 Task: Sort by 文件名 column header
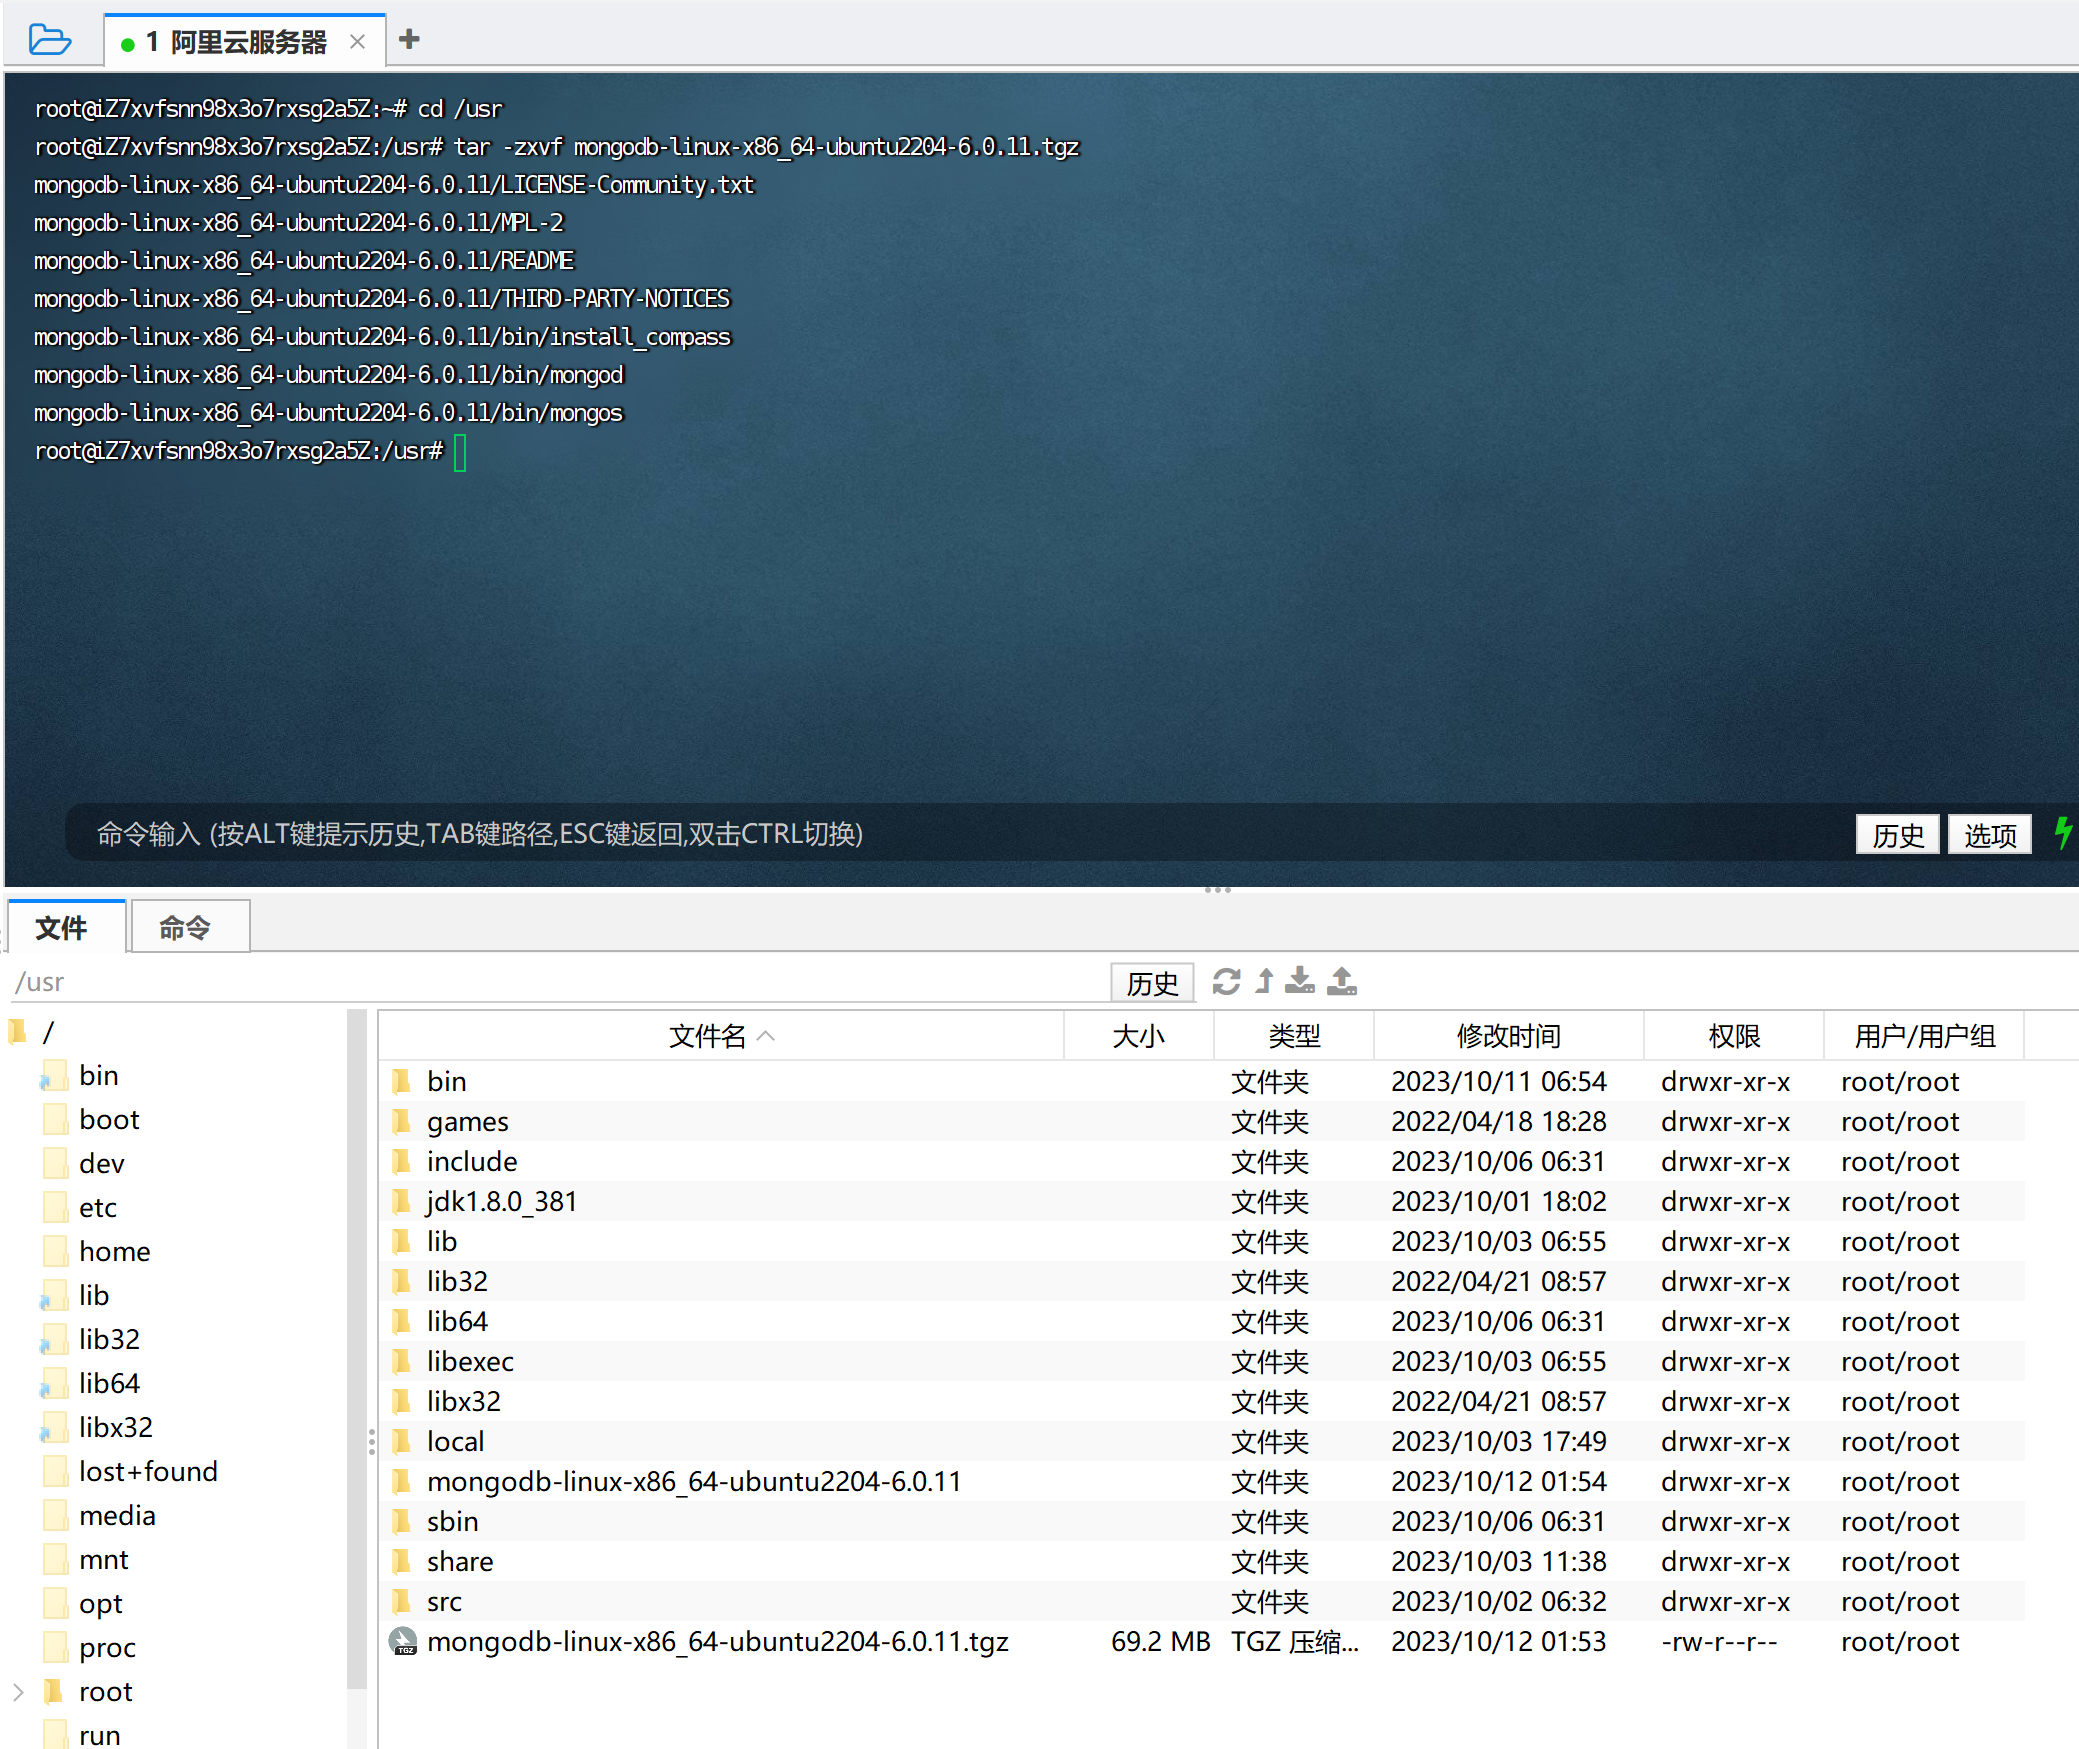pyautogui.click(x=721, y=1035)
